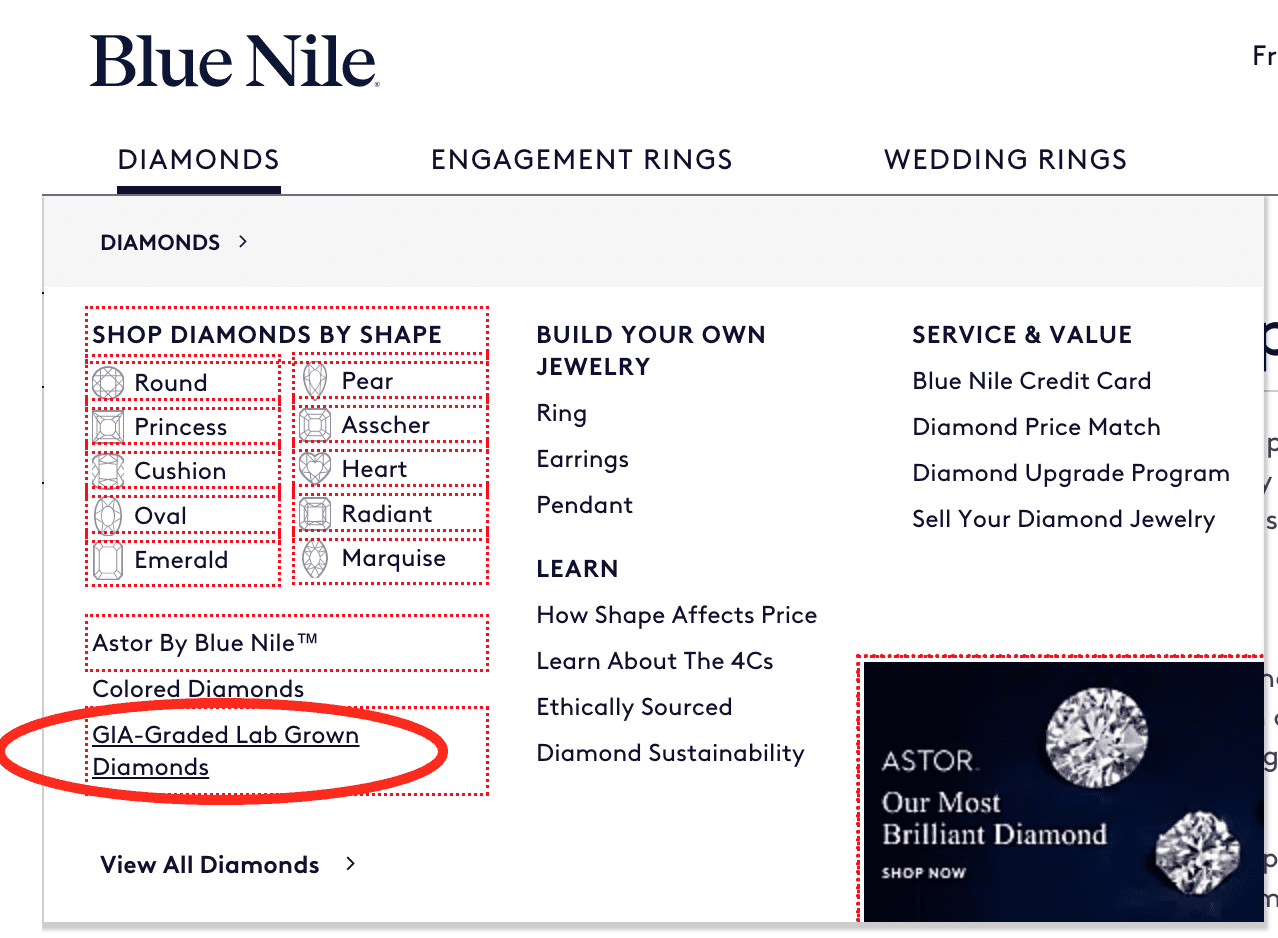
Task: Select the Pear diamond shape icon
Action: (316, 380)
